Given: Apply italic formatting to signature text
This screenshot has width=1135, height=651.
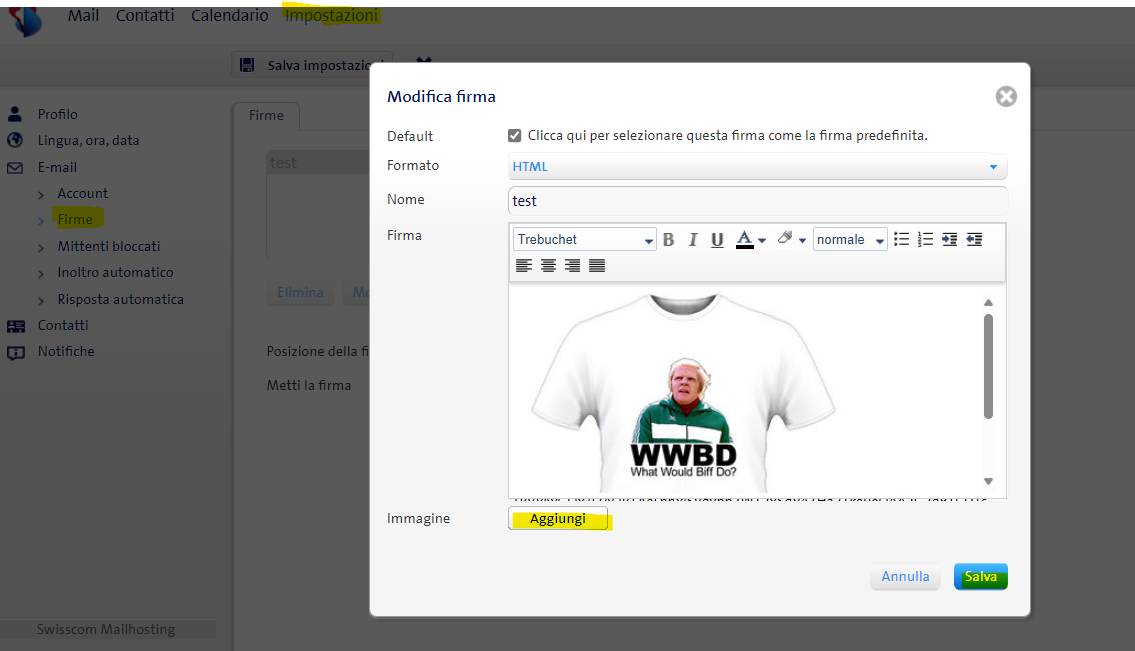Looking at the screenshot, I should tap(692, 240).
